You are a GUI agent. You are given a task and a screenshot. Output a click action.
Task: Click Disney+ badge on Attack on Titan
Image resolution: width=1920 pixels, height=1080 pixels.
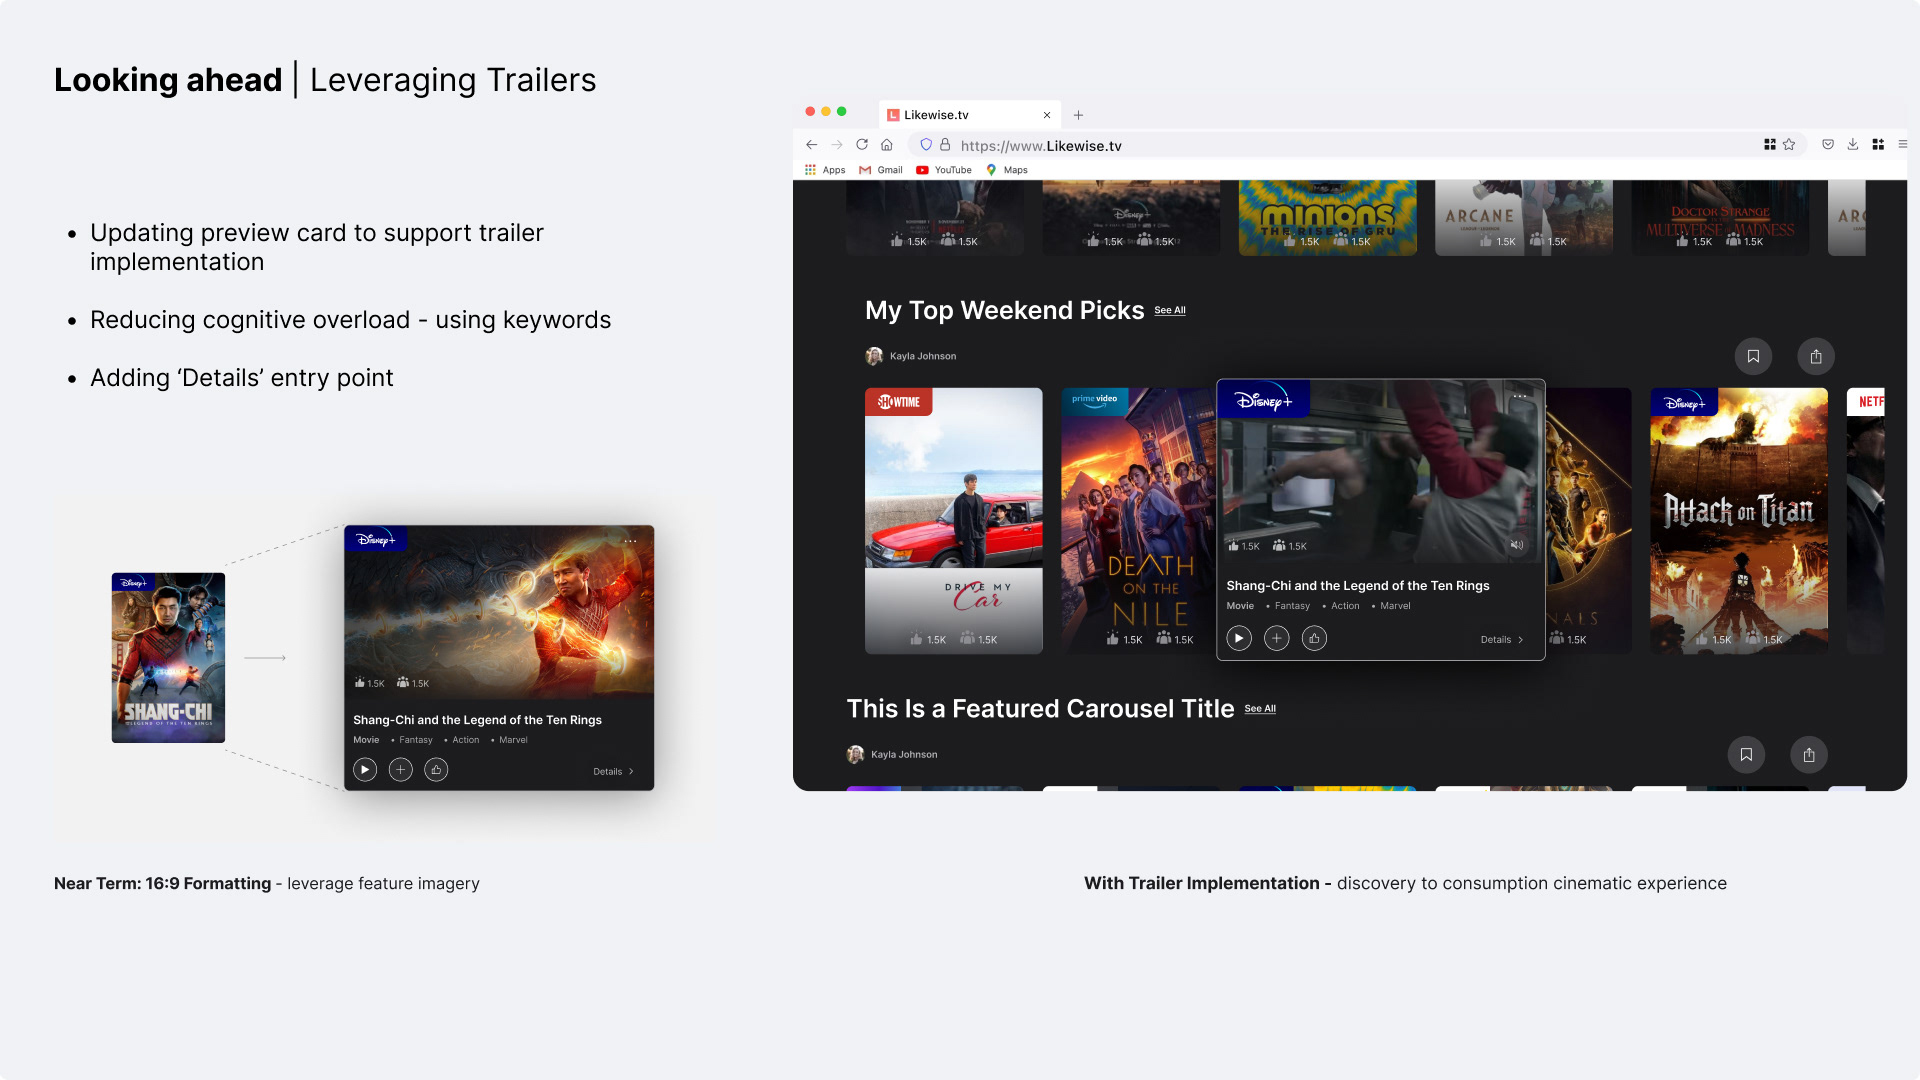pyautogui.click(x=1685, y=403)
